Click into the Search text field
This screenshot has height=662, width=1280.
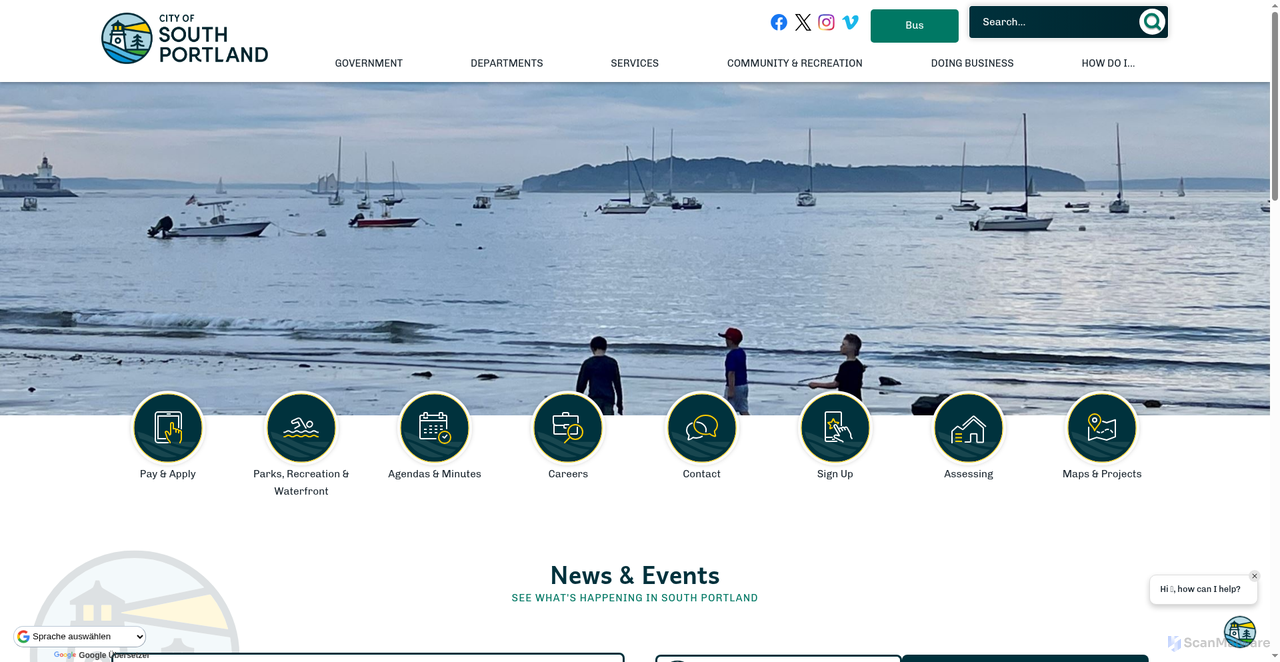[1055, 22]
